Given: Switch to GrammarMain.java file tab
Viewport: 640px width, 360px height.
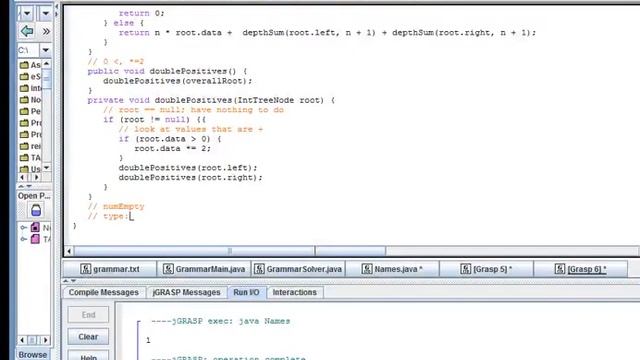Looking at the screenshot, I should 204,269.
